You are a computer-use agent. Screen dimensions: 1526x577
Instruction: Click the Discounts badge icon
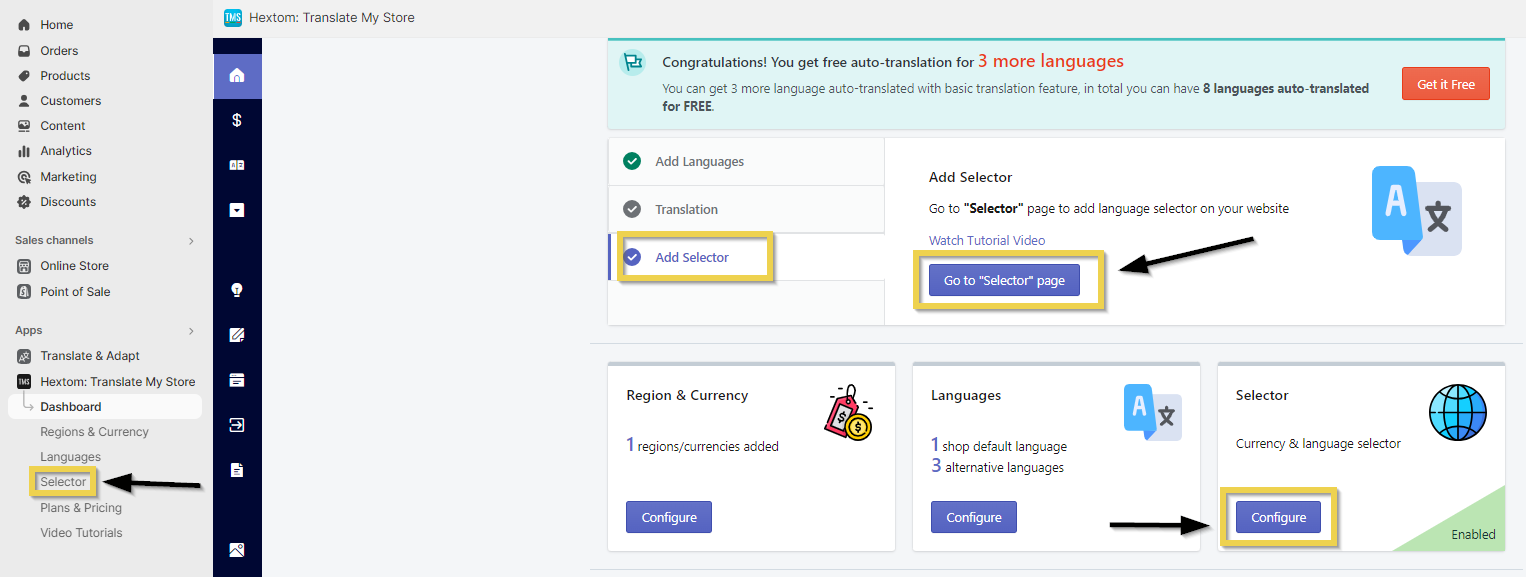point(24,202)
